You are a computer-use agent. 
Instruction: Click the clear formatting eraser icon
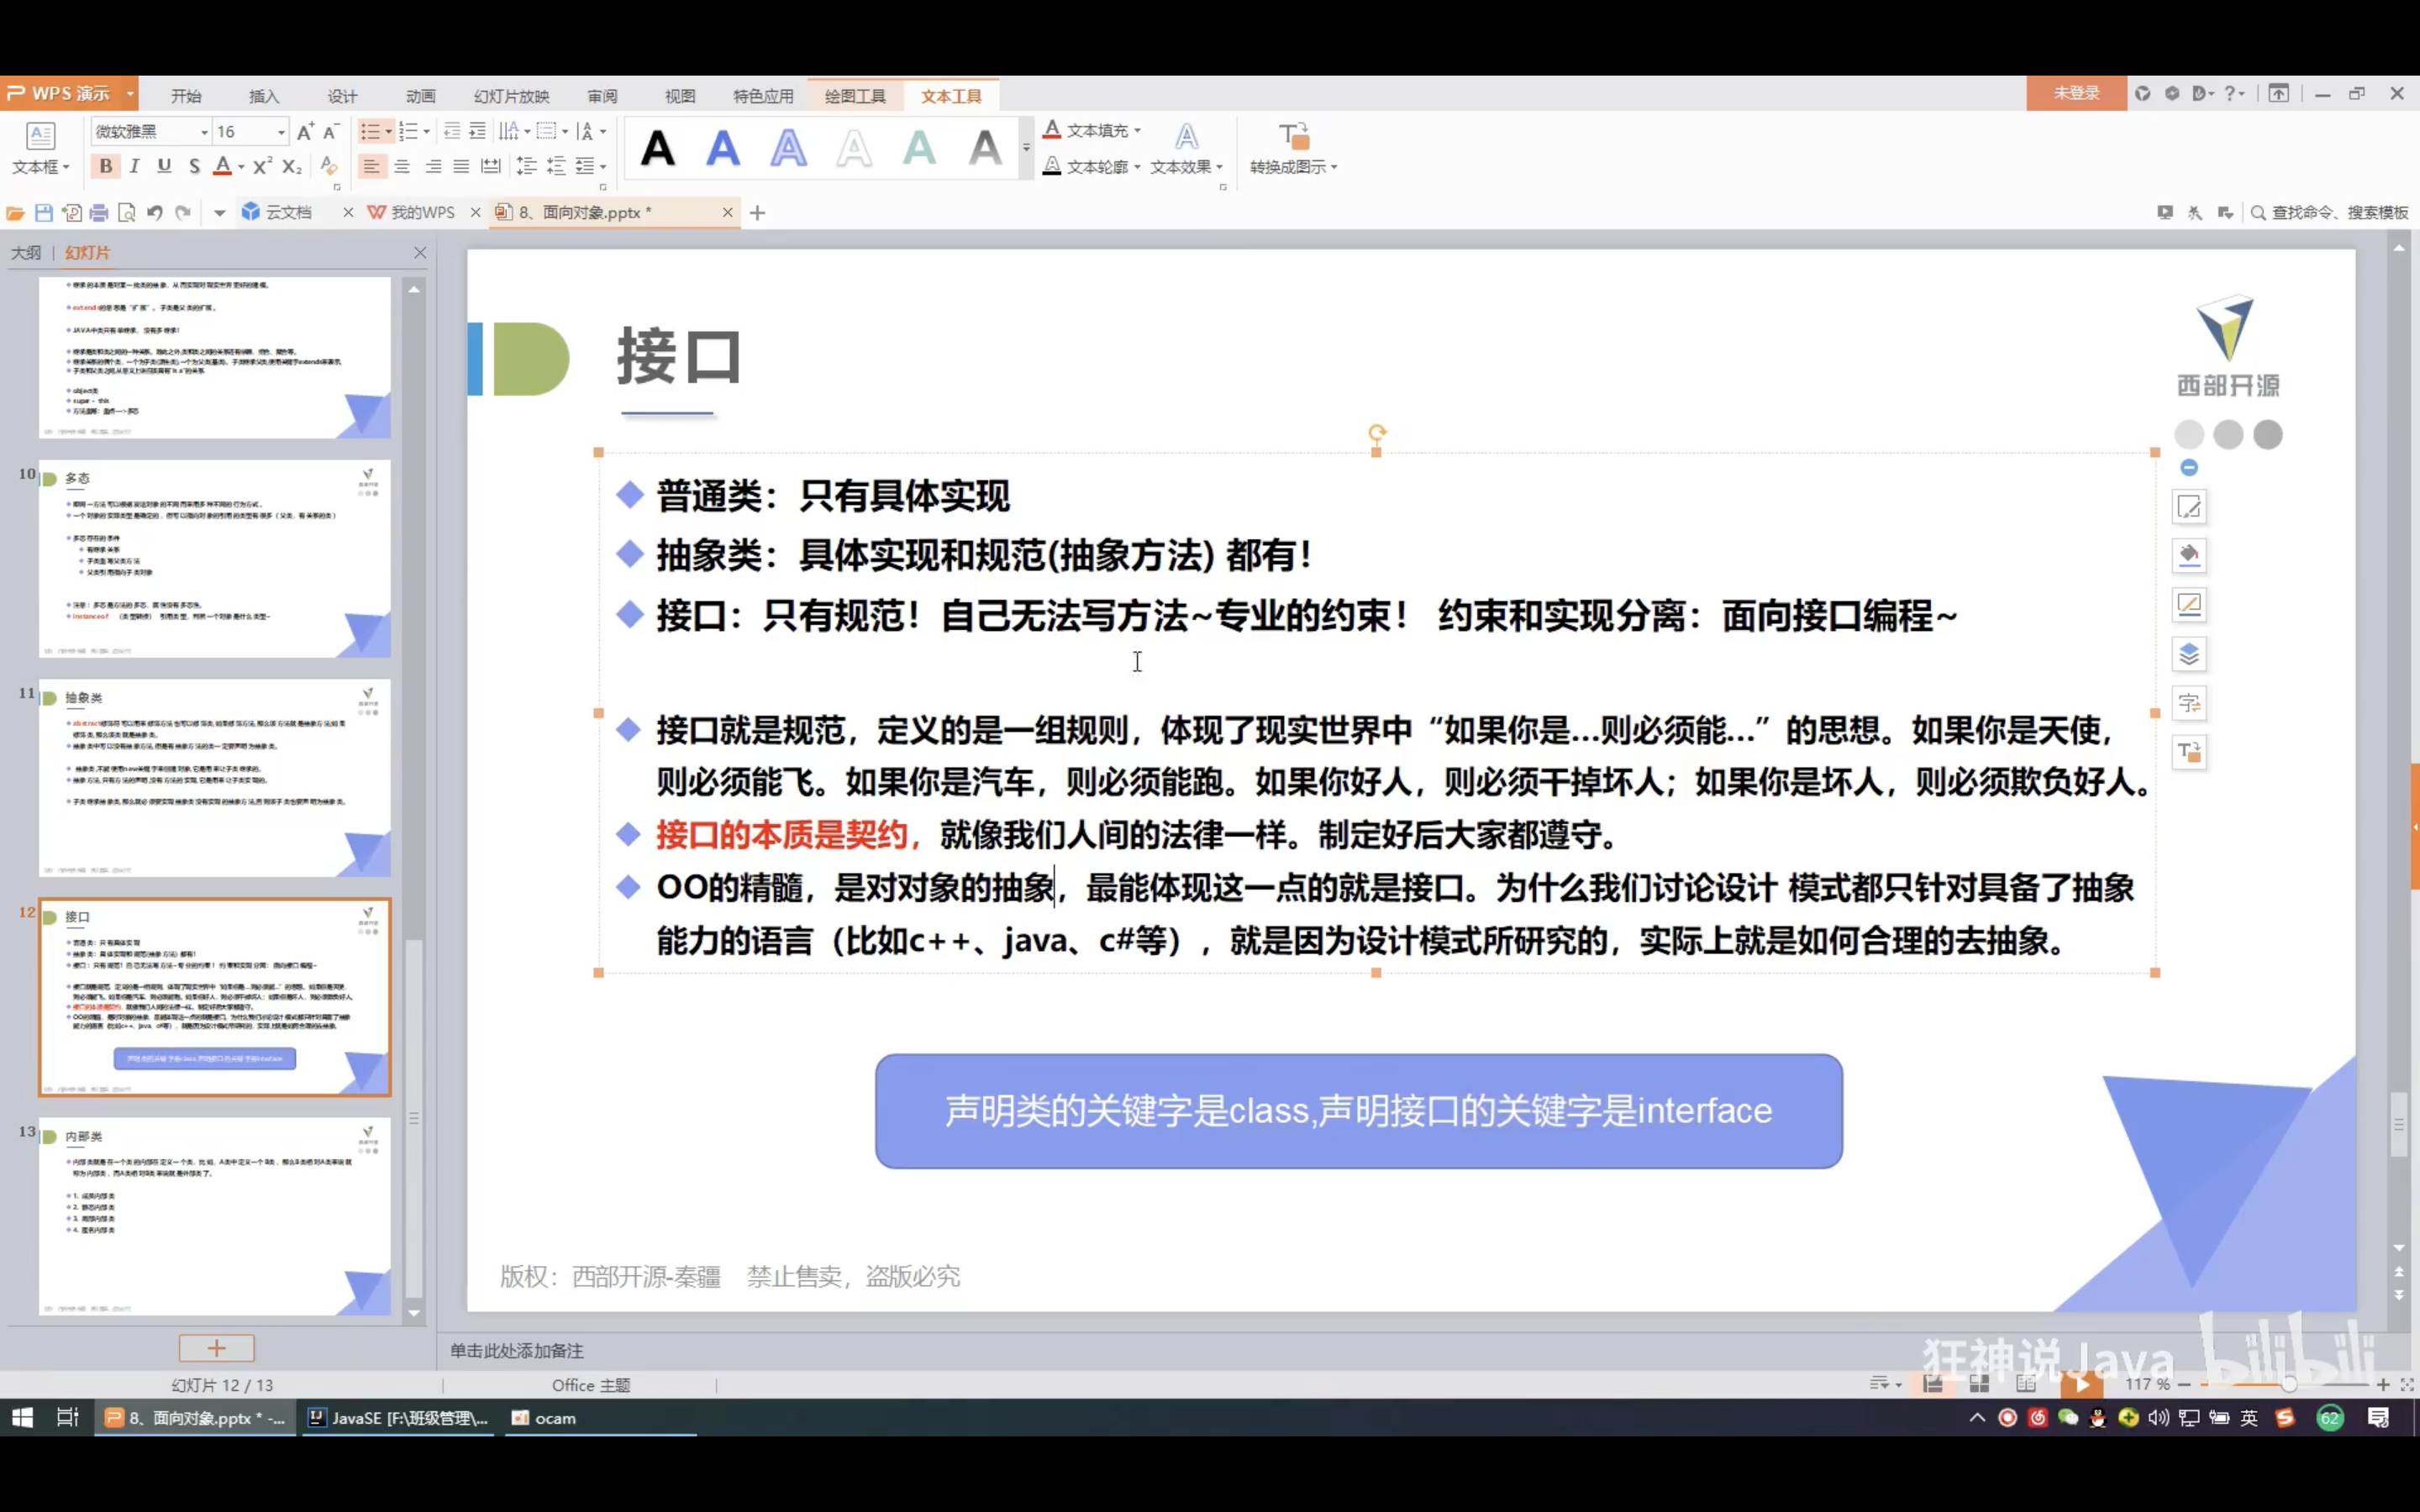(x=328, y=166)
